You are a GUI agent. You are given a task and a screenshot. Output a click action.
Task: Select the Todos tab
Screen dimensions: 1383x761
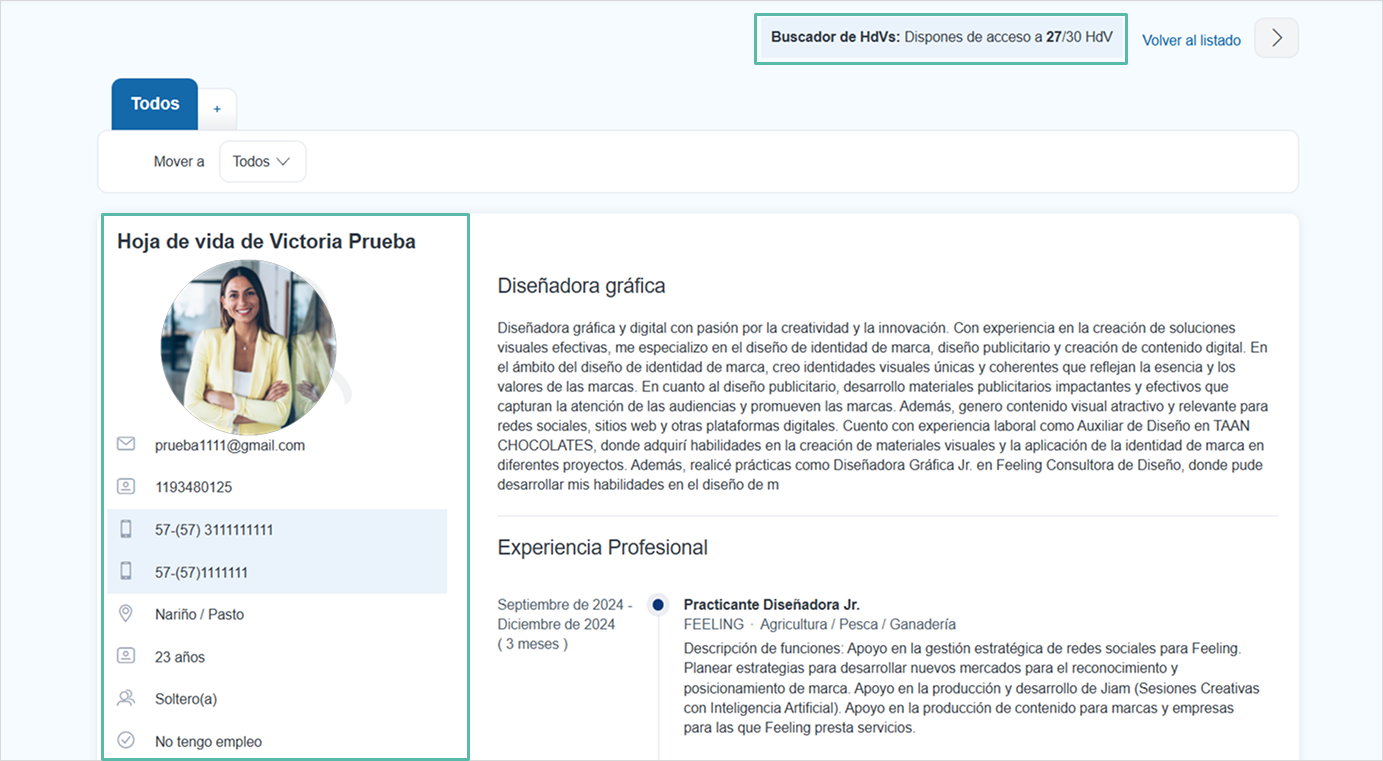point(155,104)
